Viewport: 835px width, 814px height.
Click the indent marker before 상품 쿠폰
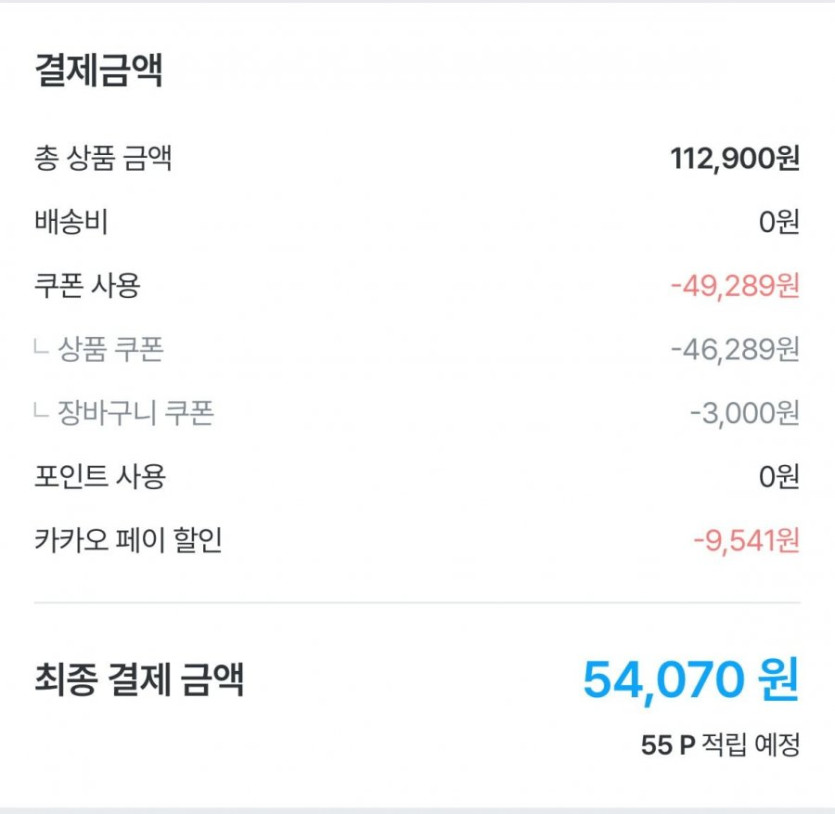pos(41,349)
